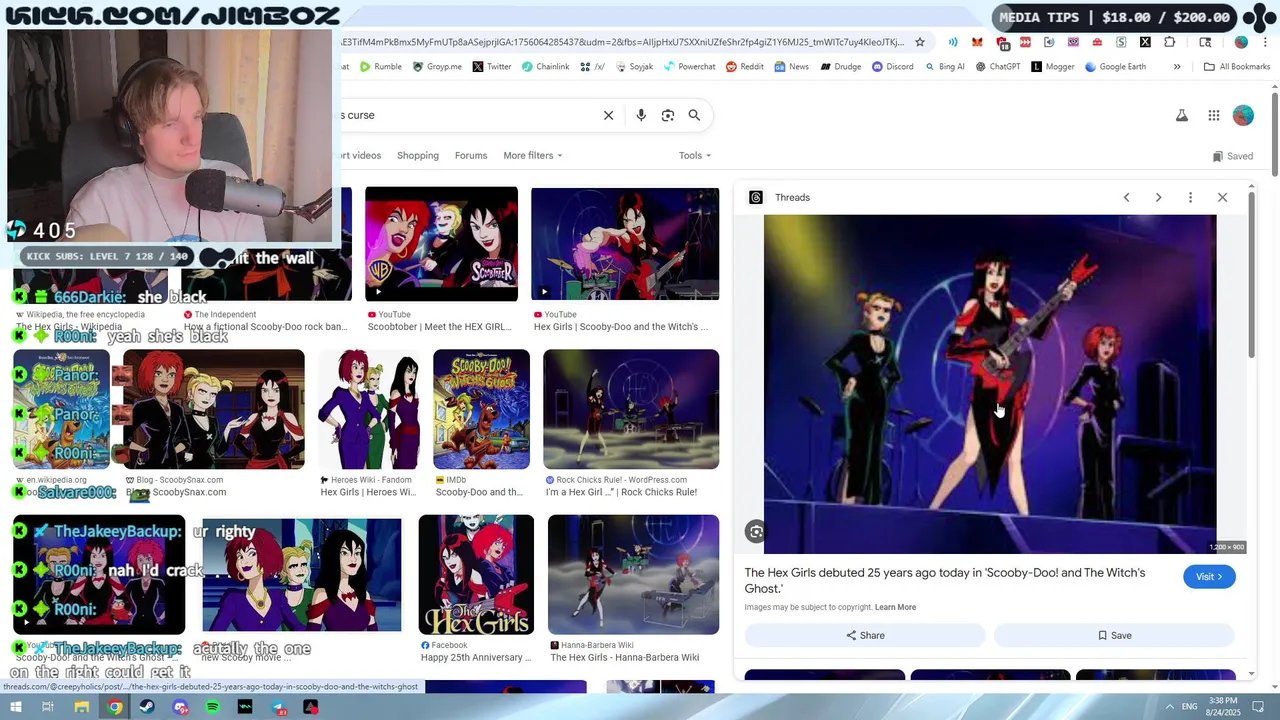Open the Powerchat bookmark

click(689, 67)
